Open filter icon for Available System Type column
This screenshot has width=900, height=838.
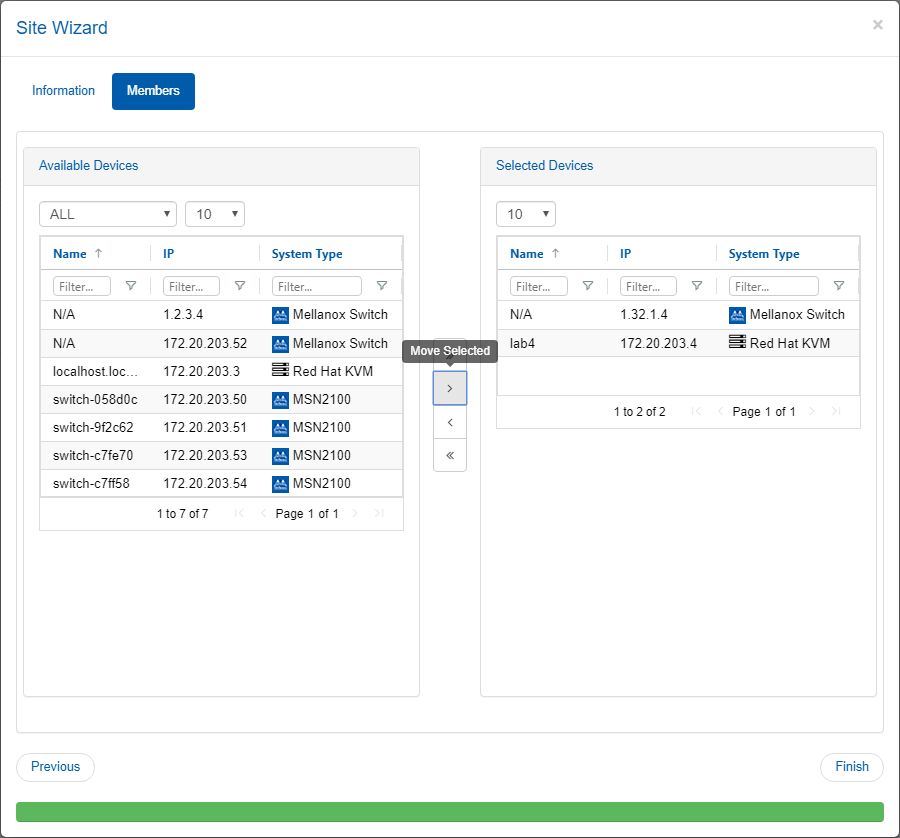click(x=382, y=286)
